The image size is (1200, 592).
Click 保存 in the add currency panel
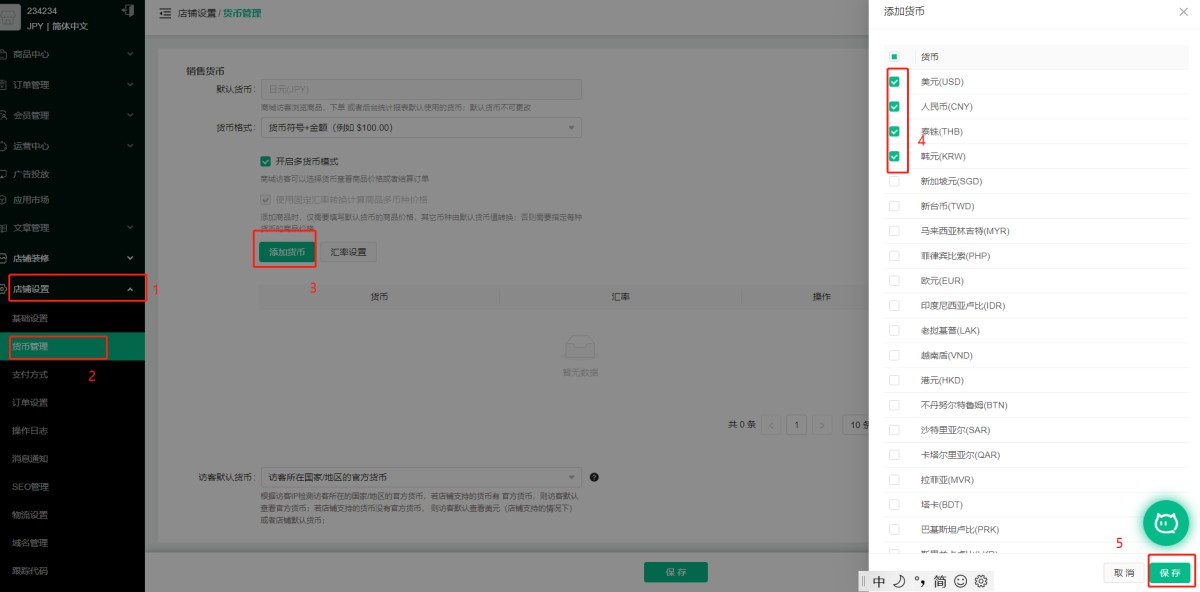tap(1169, 573)
